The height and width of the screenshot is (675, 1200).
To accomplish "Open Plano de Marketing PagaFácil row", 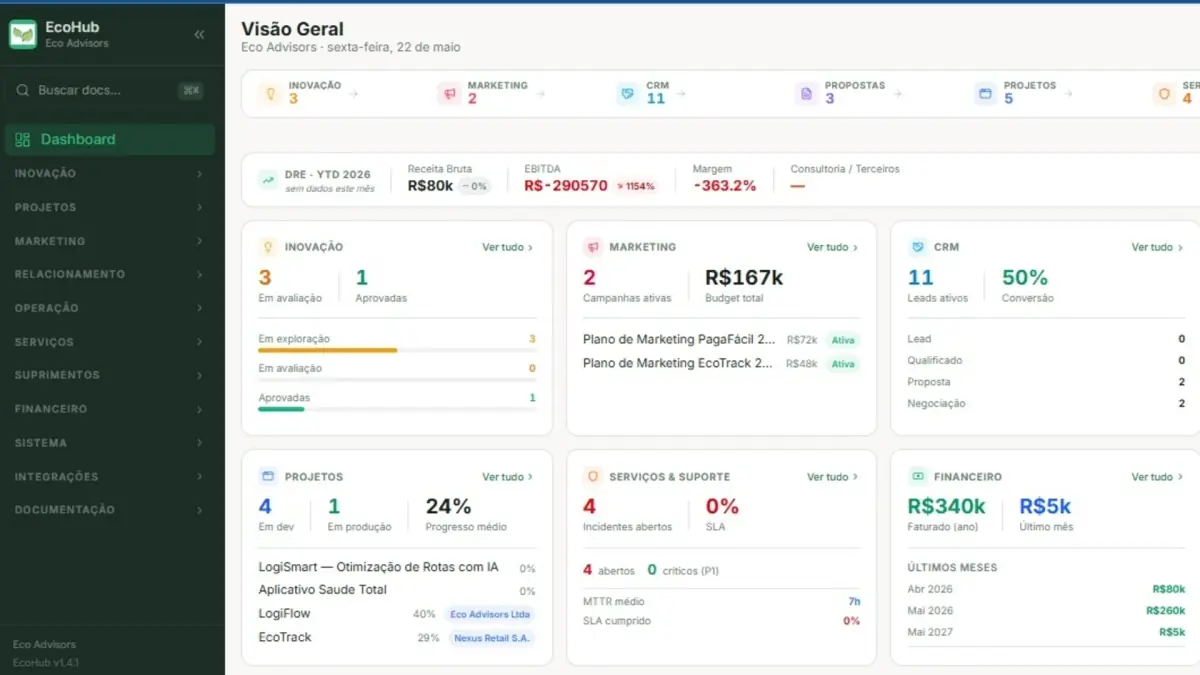I will (x=721, y=340).
